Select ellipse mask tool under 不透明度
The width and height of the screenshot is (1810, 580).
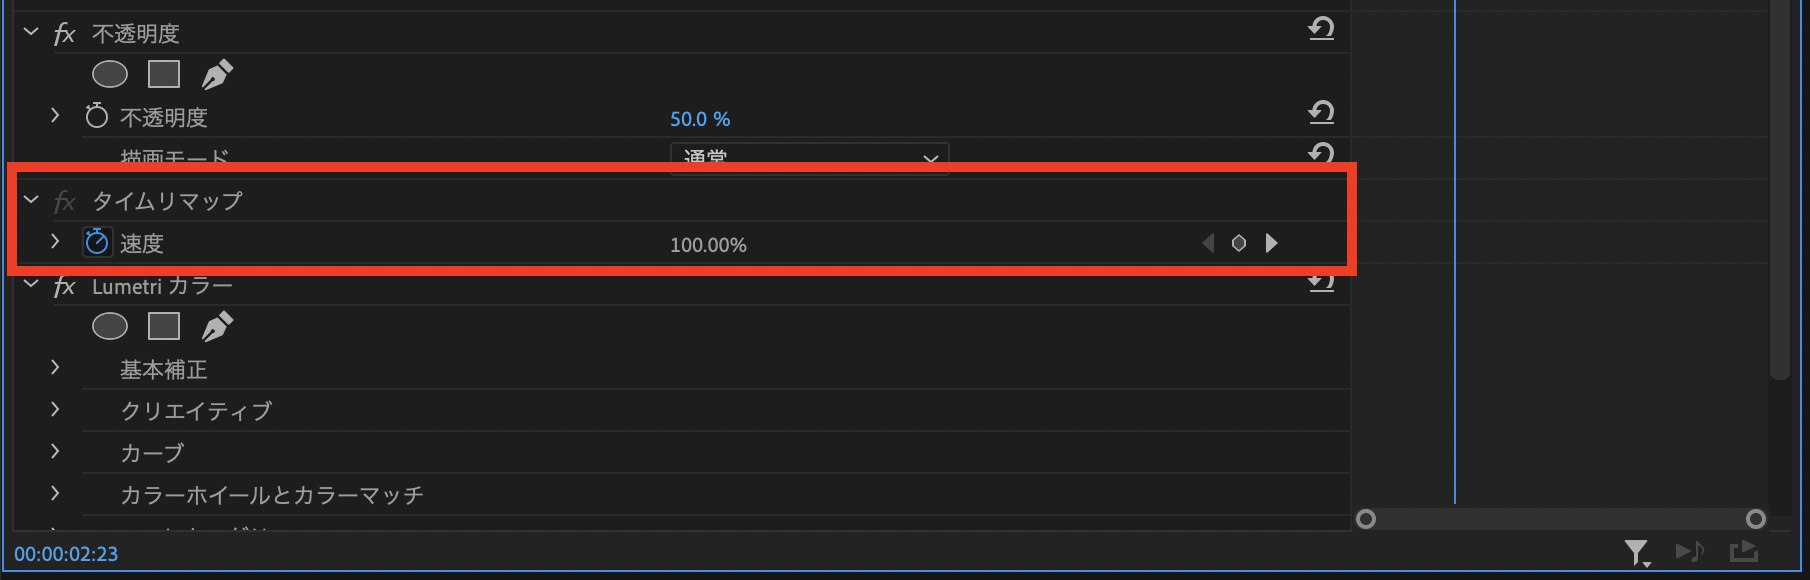(x=110, y=74)
